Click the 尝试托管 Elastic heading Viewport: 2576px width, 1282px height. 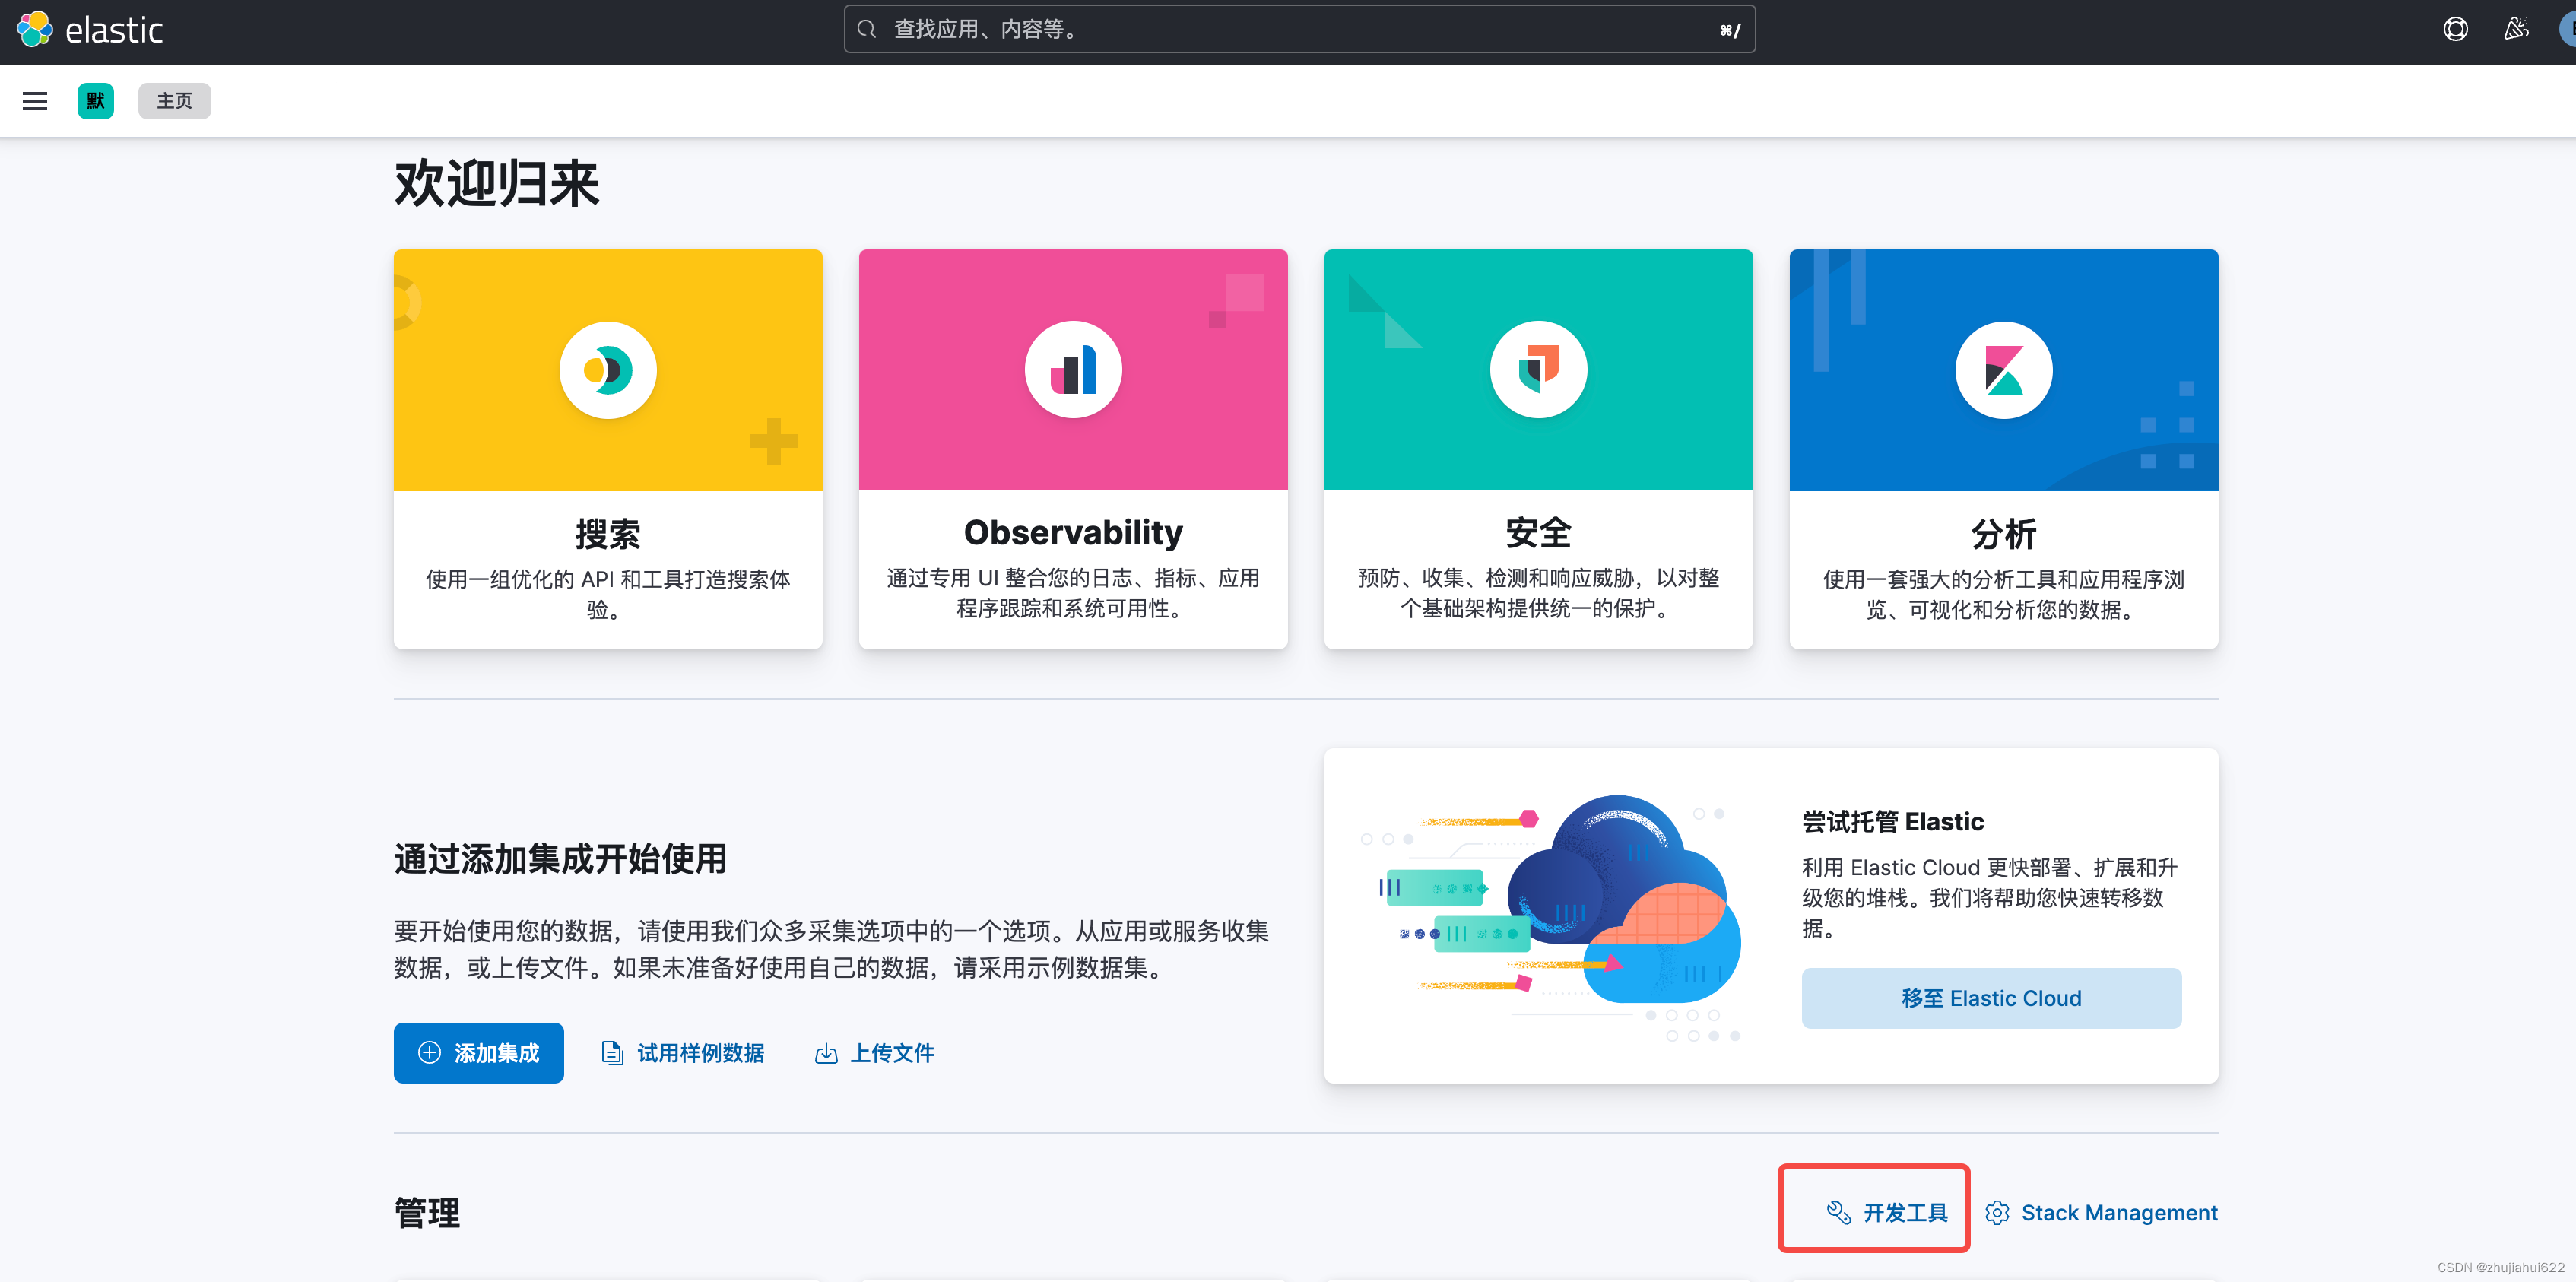pyautogui.click(x=1892, y=822)
